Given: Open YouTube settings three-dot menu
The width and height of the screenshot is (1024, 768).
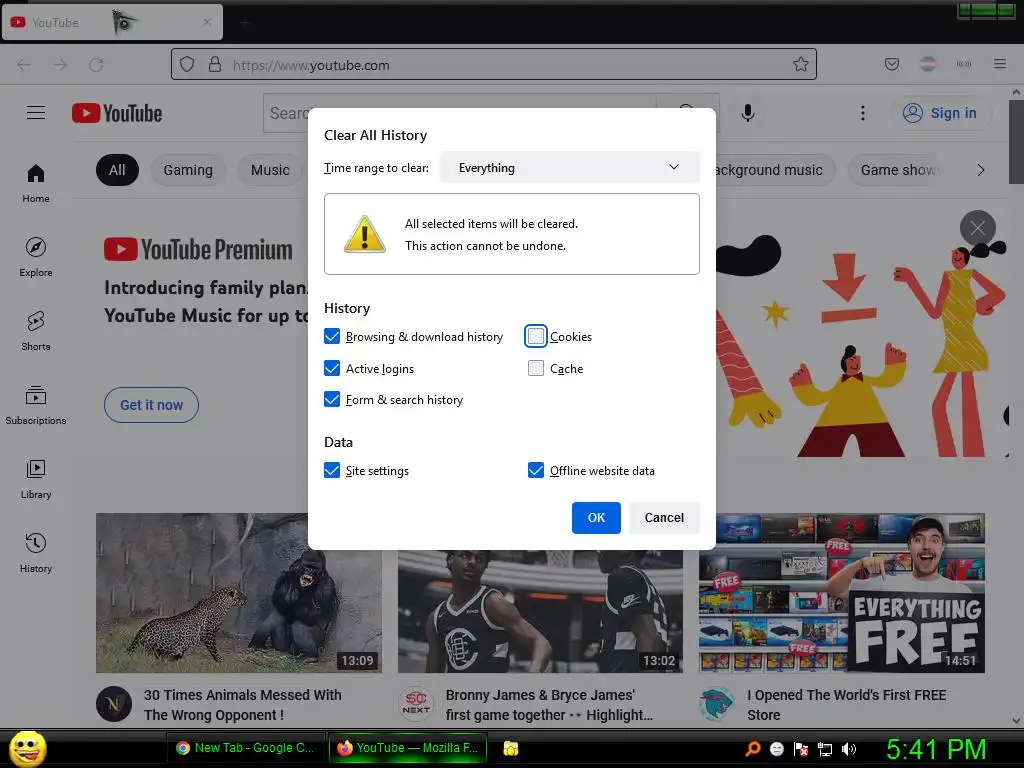Looking at the screenshot, I should [863, 113].
